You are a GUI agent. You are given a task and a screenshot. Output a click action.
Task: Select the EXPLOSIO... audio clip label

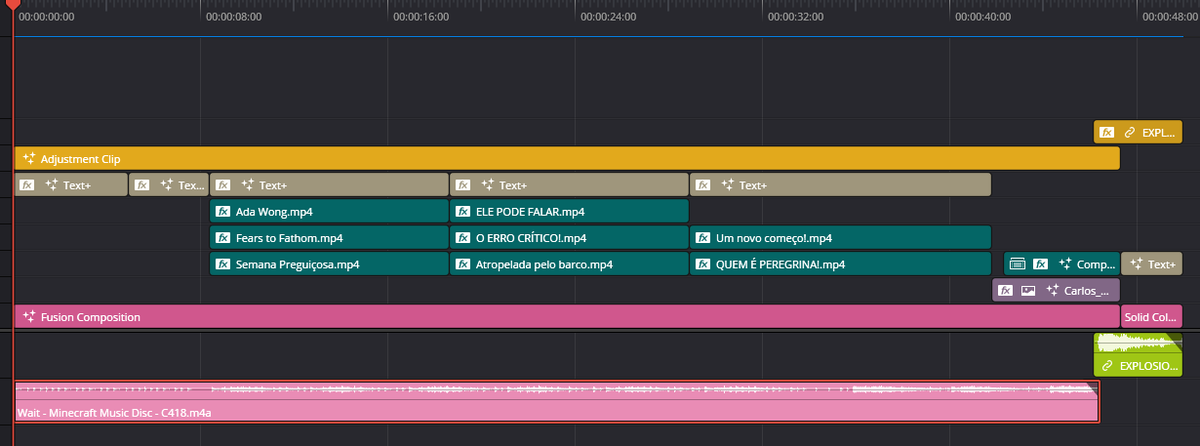[x=1149, y=366]
